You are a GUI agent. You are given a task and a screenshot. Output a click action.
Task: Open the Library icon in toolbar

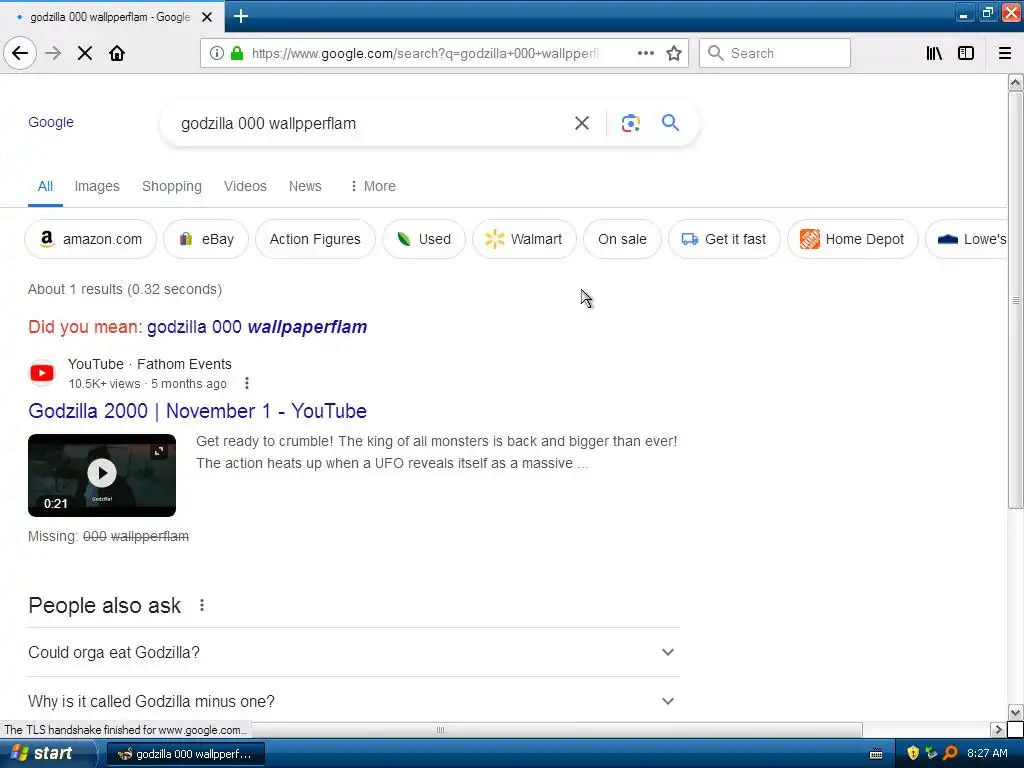click(x=934, y=53)
